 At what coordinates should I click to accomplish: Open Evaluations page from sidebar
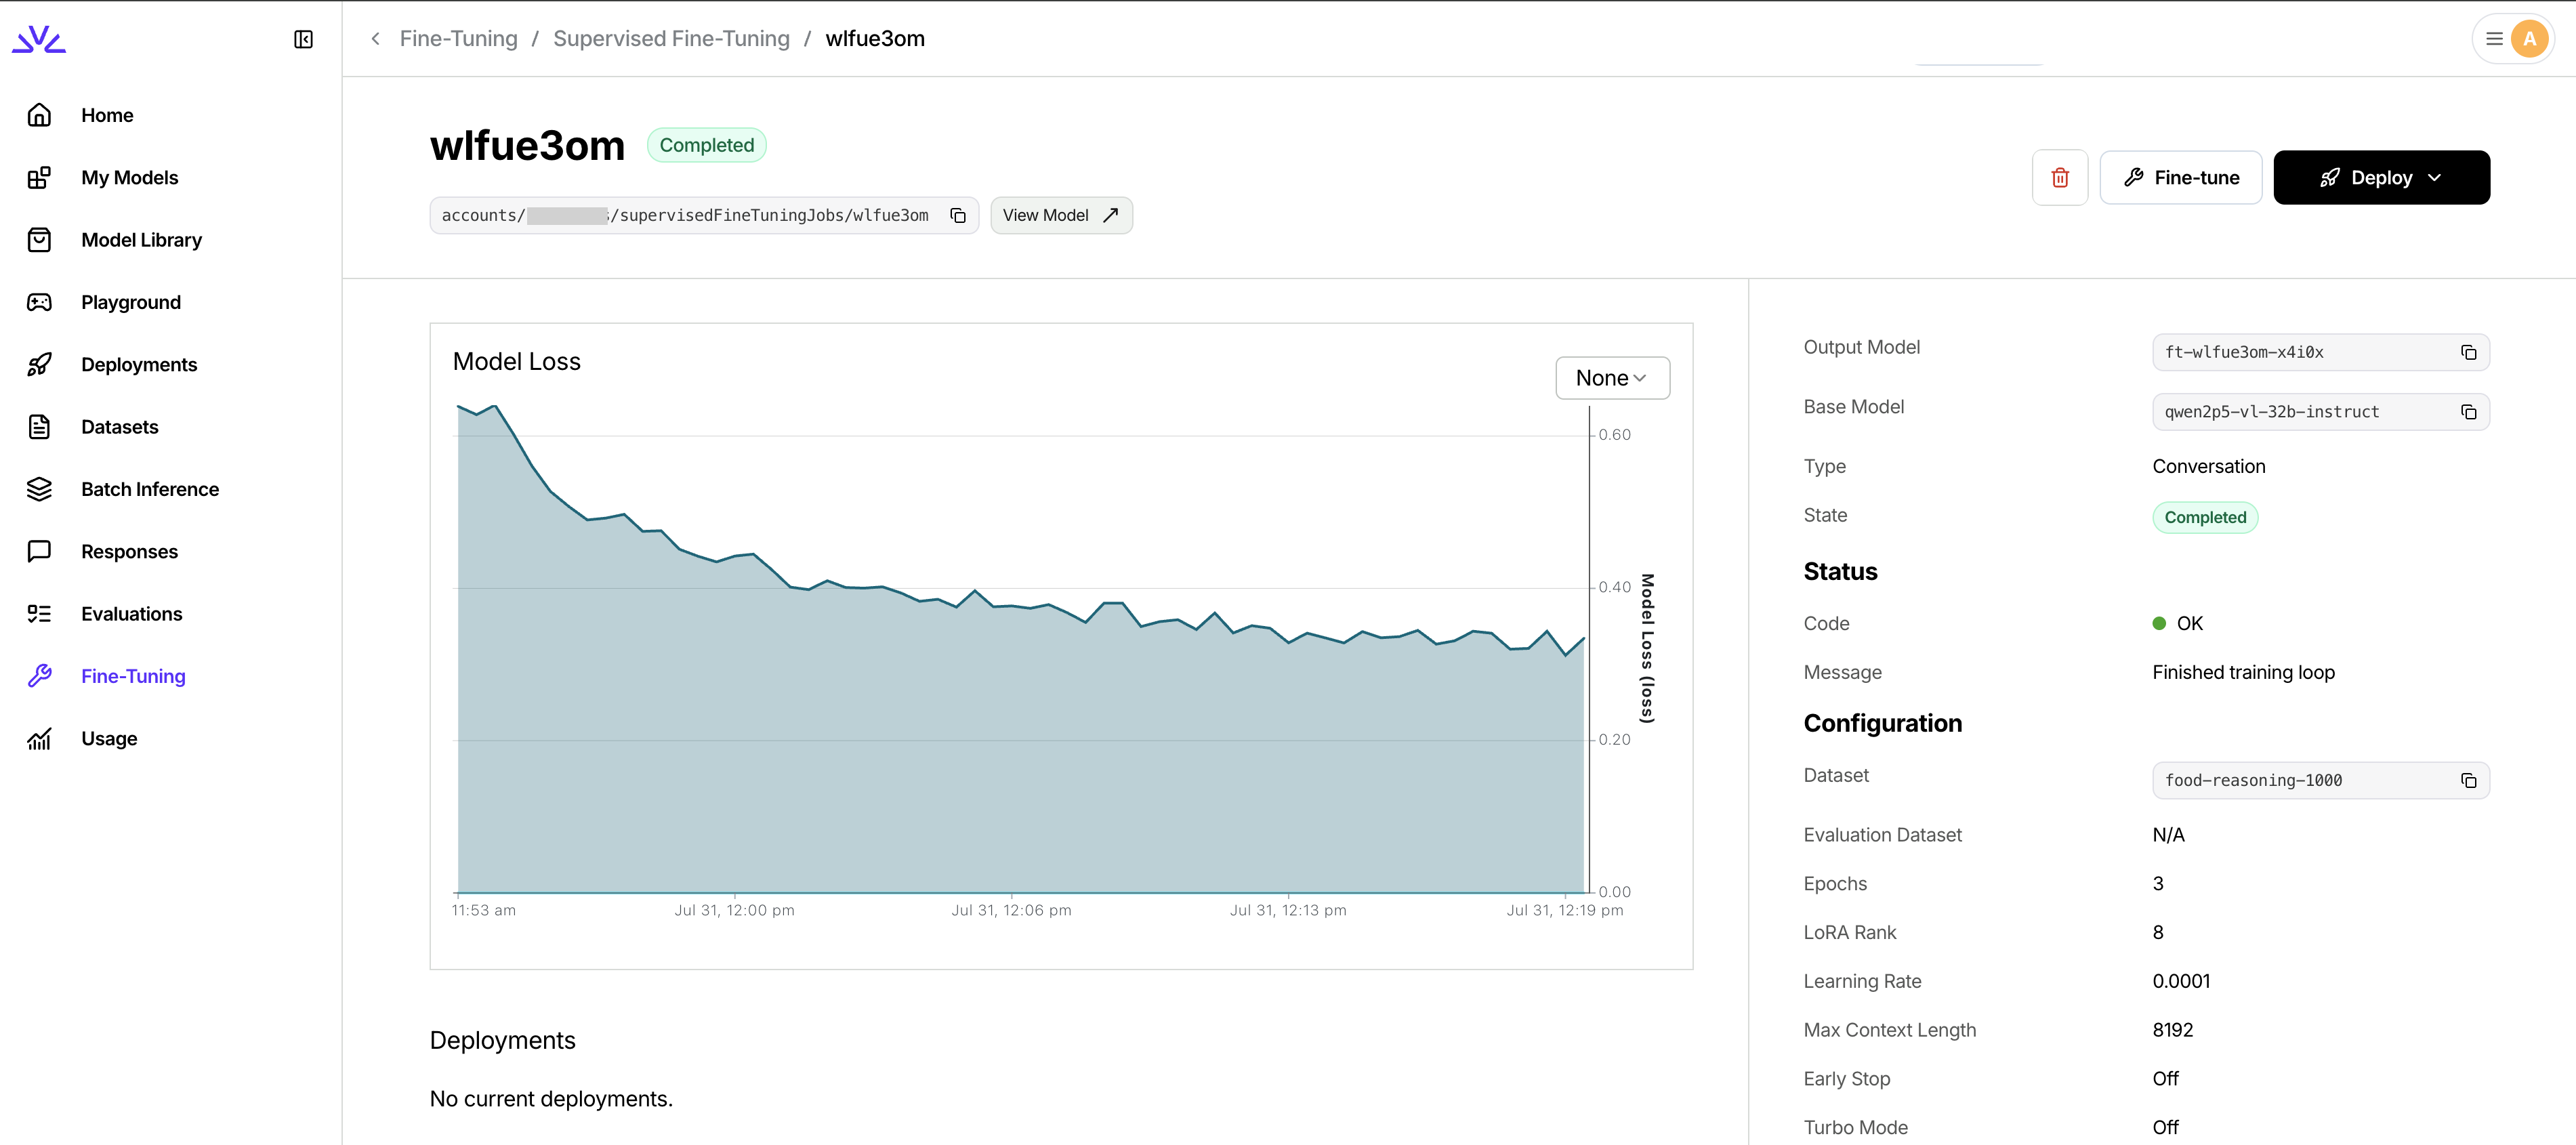tap(131, 614)
